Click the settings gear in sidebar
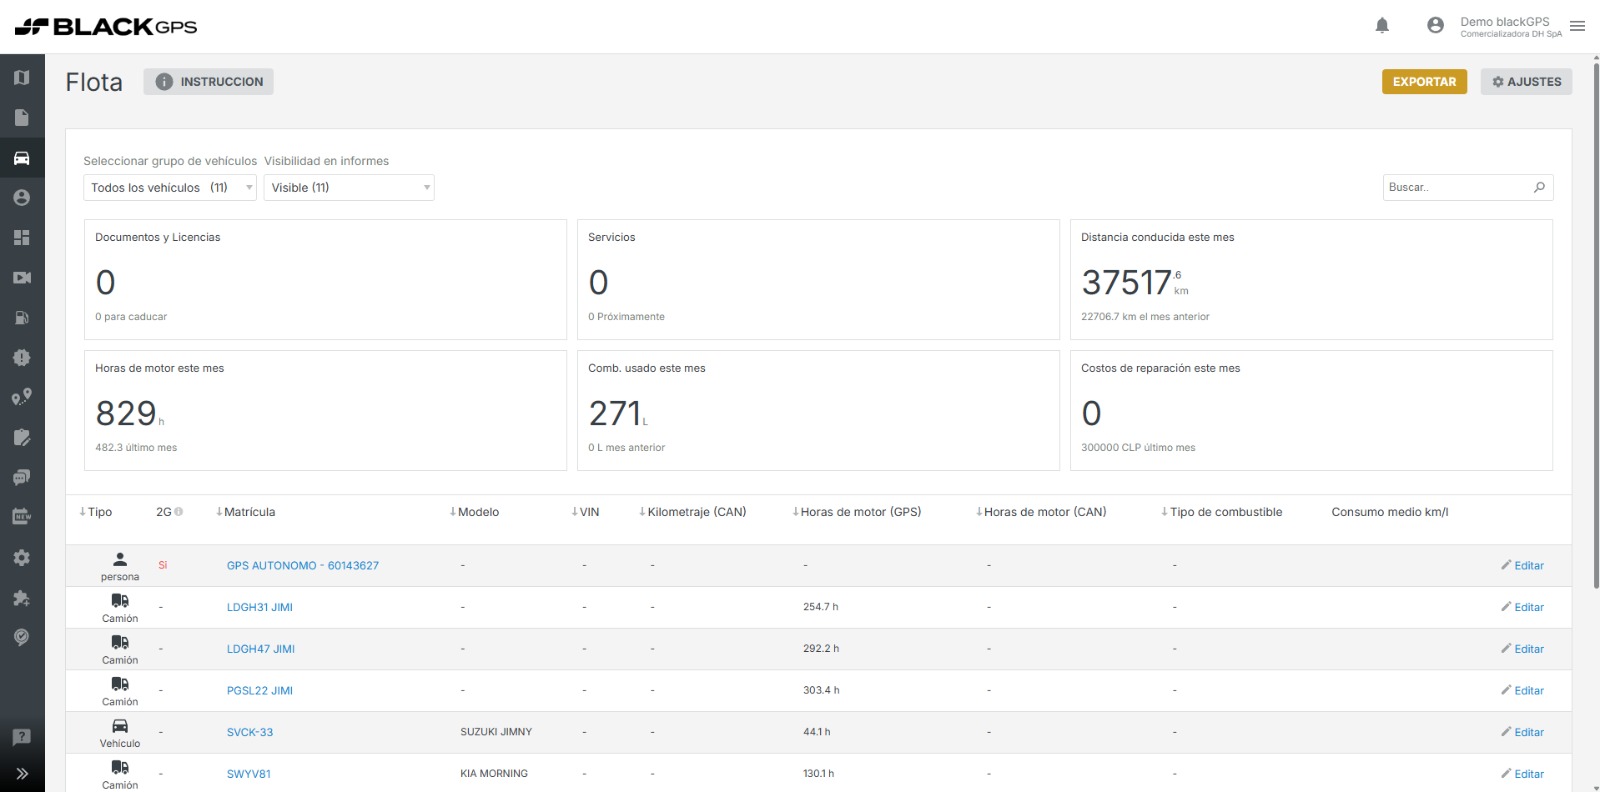Image resolution: width=1600 pixels, height=792 pixels. pyautogui.click(x=22, y=558)
